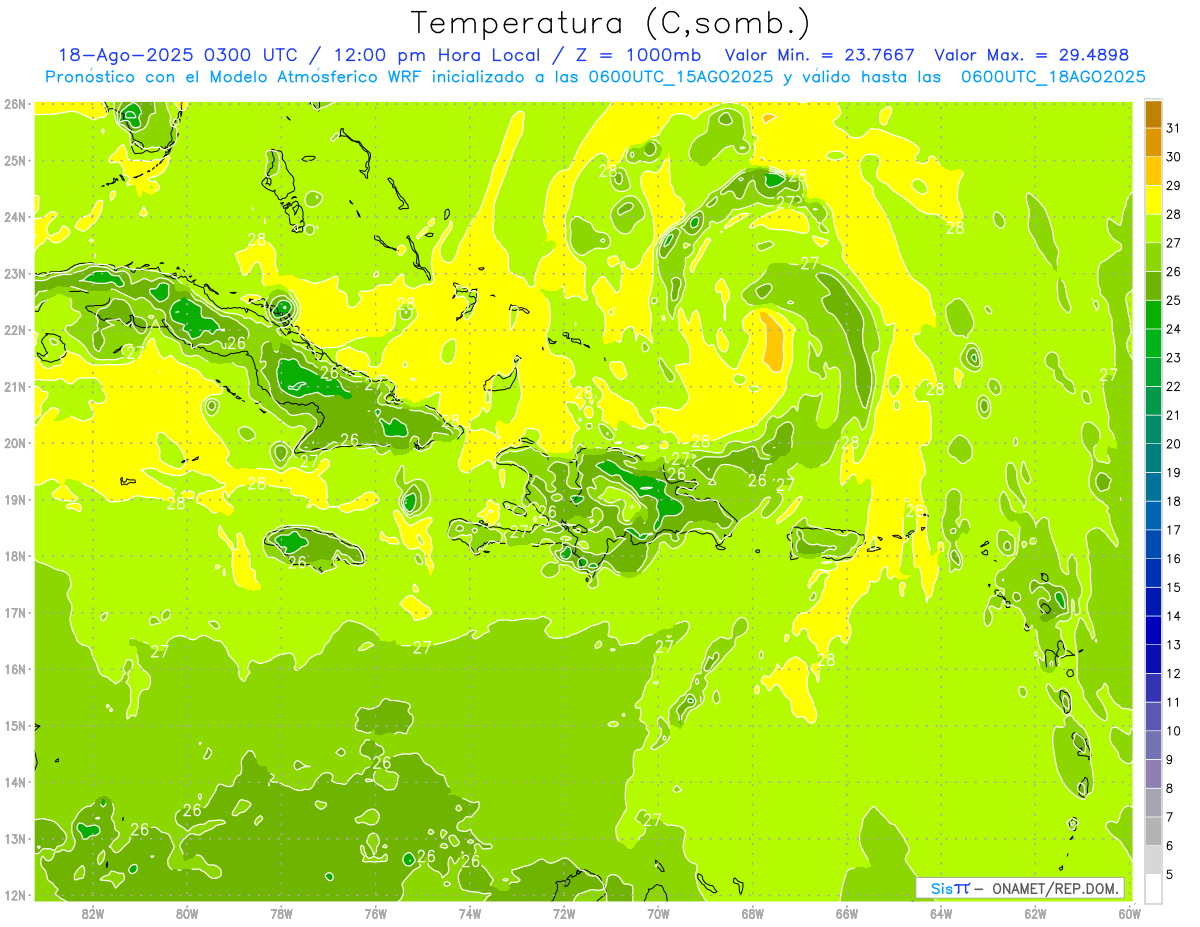Select the 'Valor Max. = 29.4898' readout

1032,55
